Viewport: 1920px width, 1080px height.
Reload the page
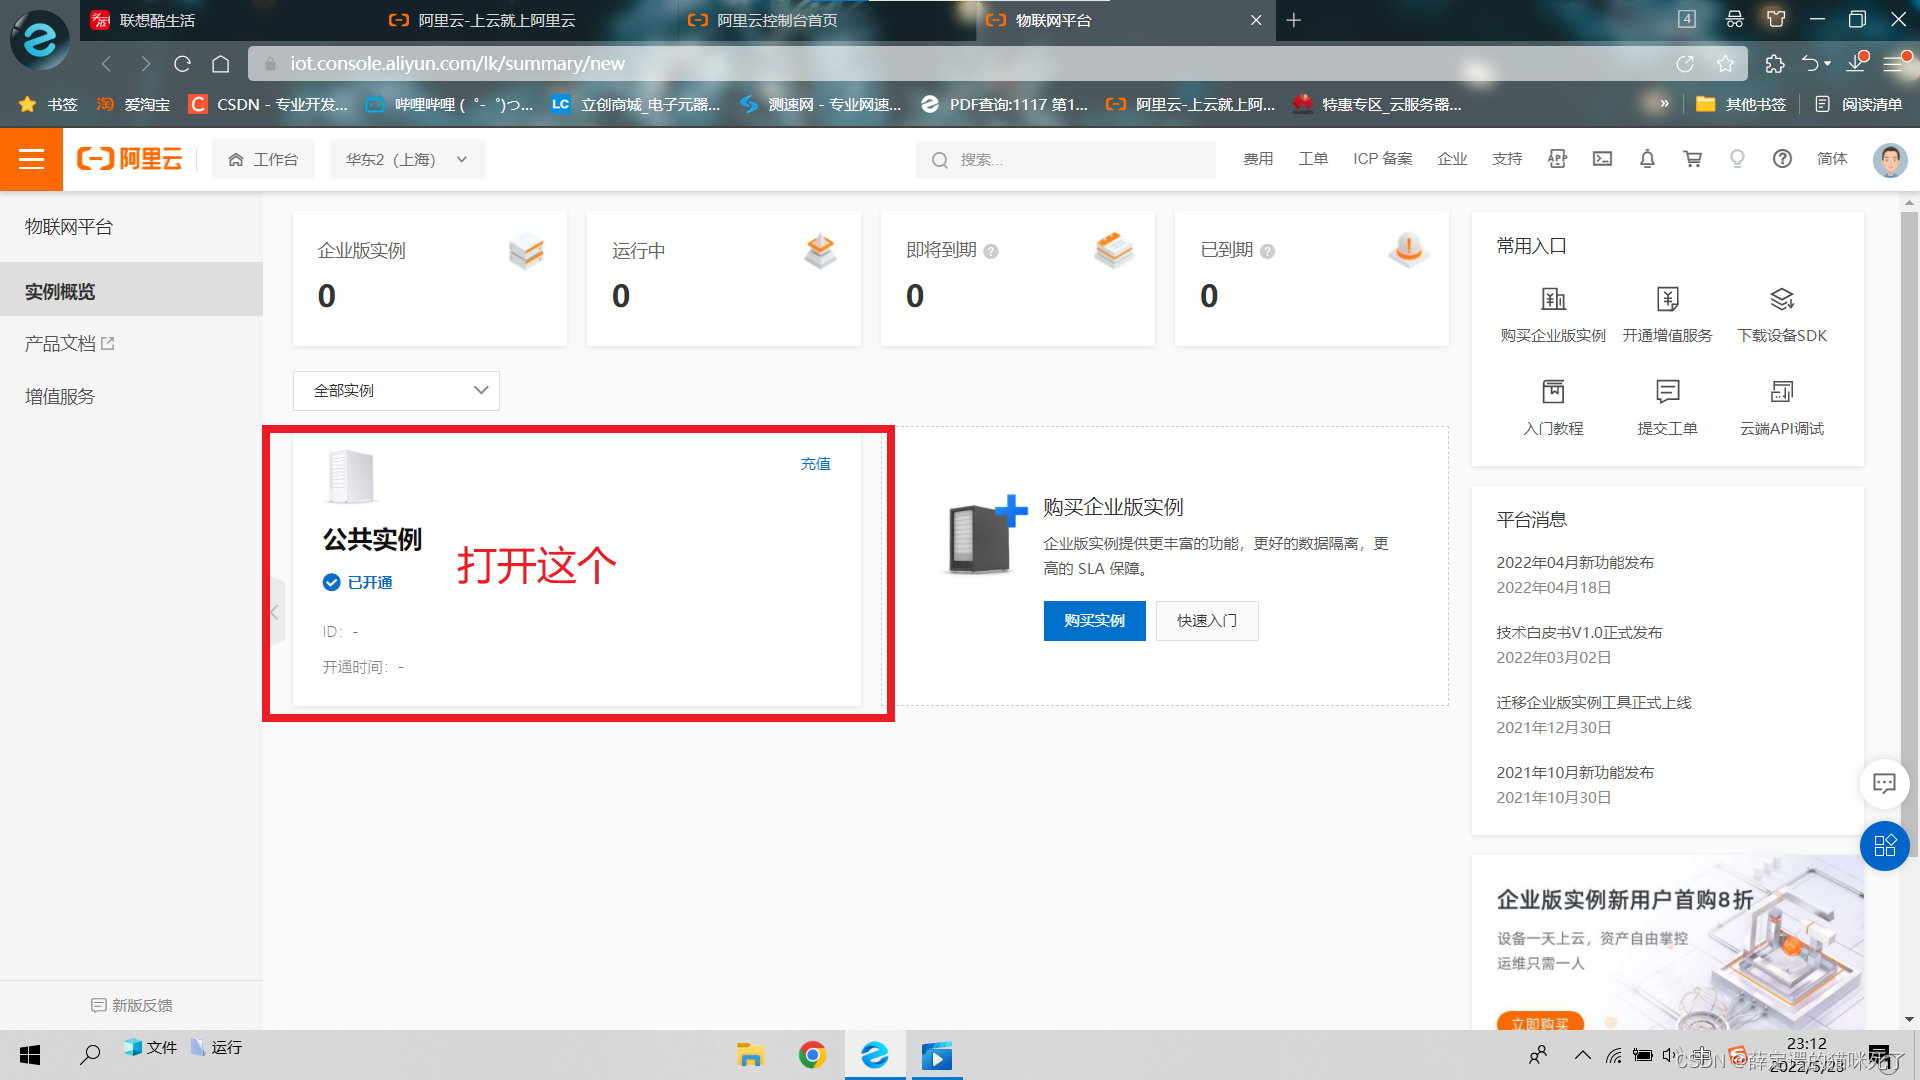pos(182,64)
